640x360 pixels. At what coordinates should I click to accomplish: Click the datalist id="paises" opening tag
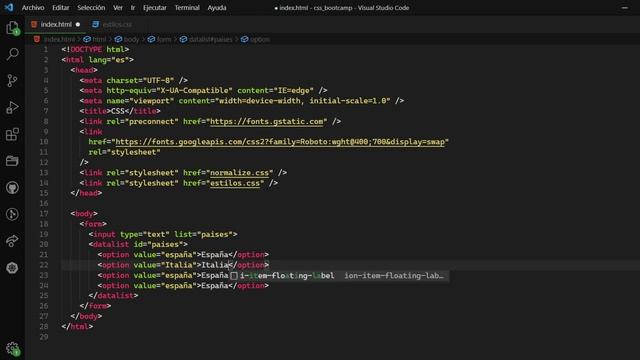(x=138, y=244)
